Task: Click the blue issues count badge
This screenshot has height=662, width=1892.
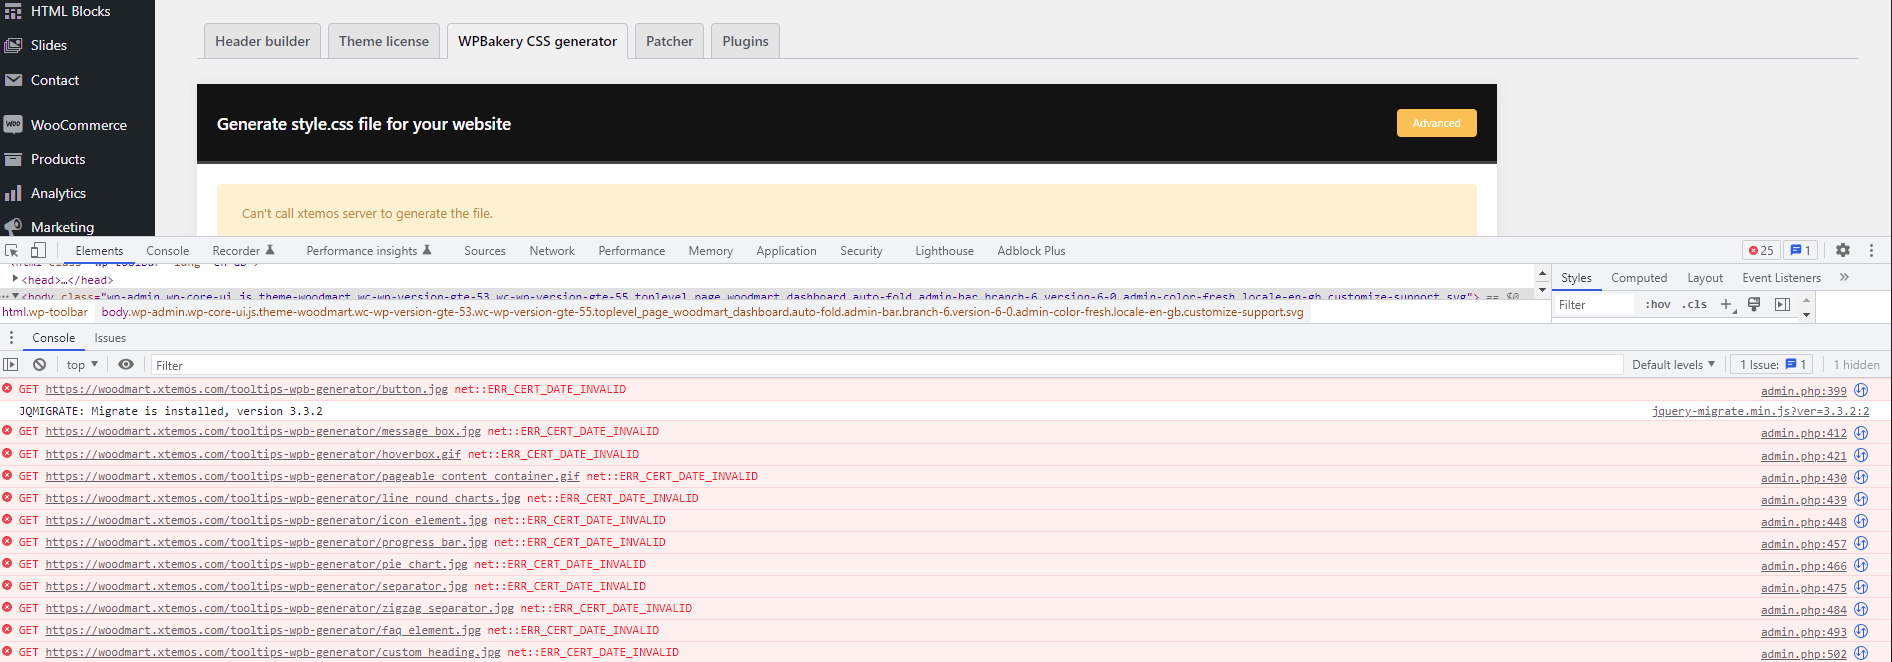Action: (1801, 250)
